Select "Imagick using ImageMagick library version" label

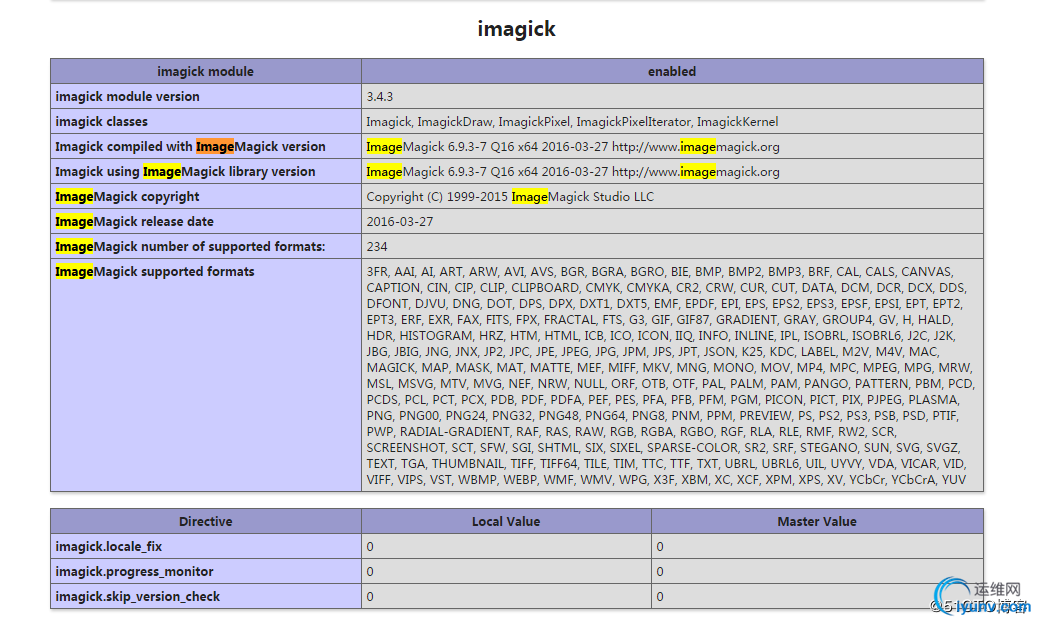[x=185, y=172]
